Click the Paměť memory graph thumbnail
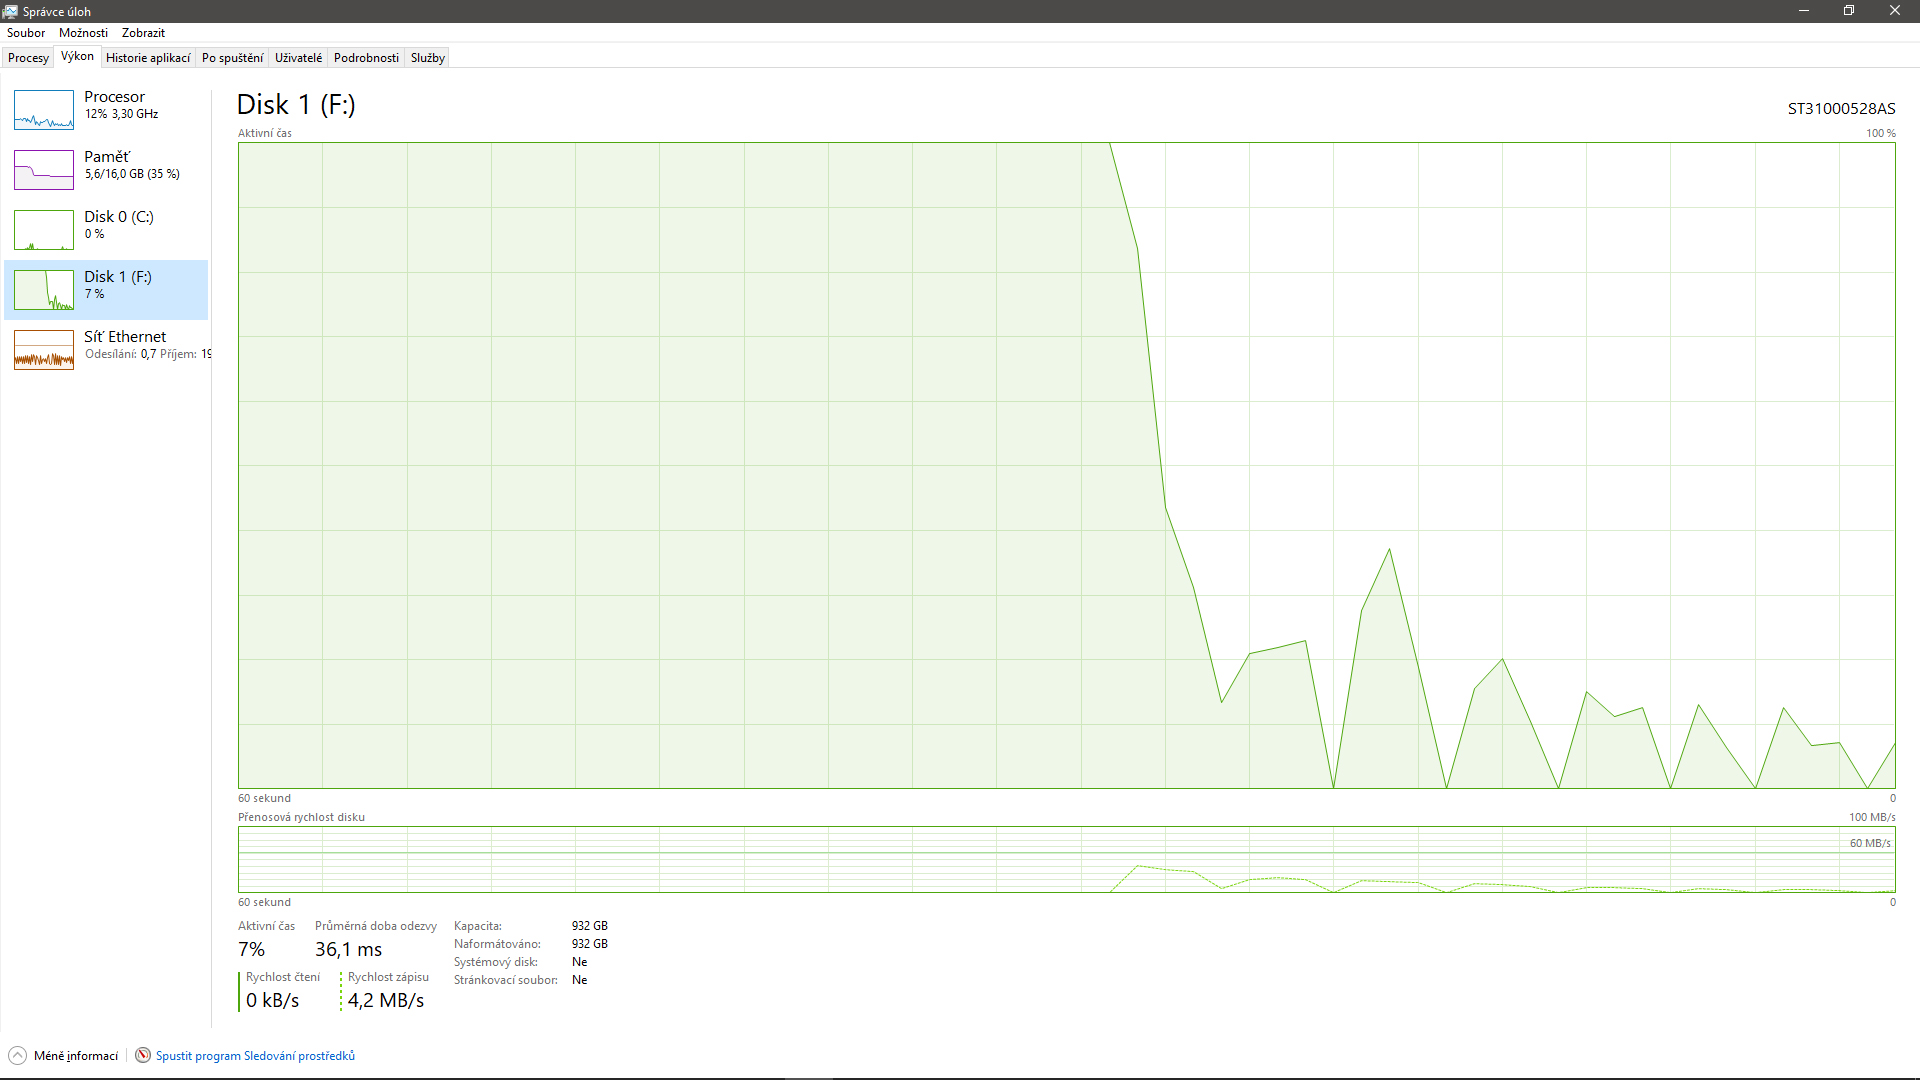This screenshot has height=1080, width=1920. point(44,170)
